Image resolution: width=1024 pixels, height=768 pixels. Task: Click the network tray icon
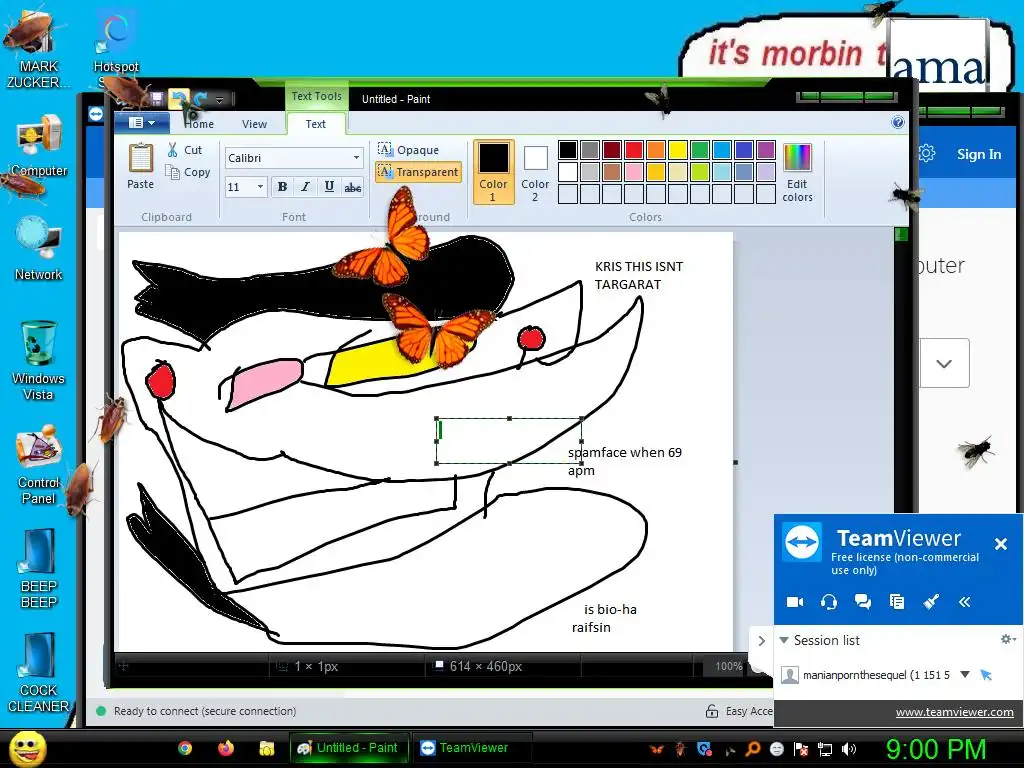coord(825,749)
